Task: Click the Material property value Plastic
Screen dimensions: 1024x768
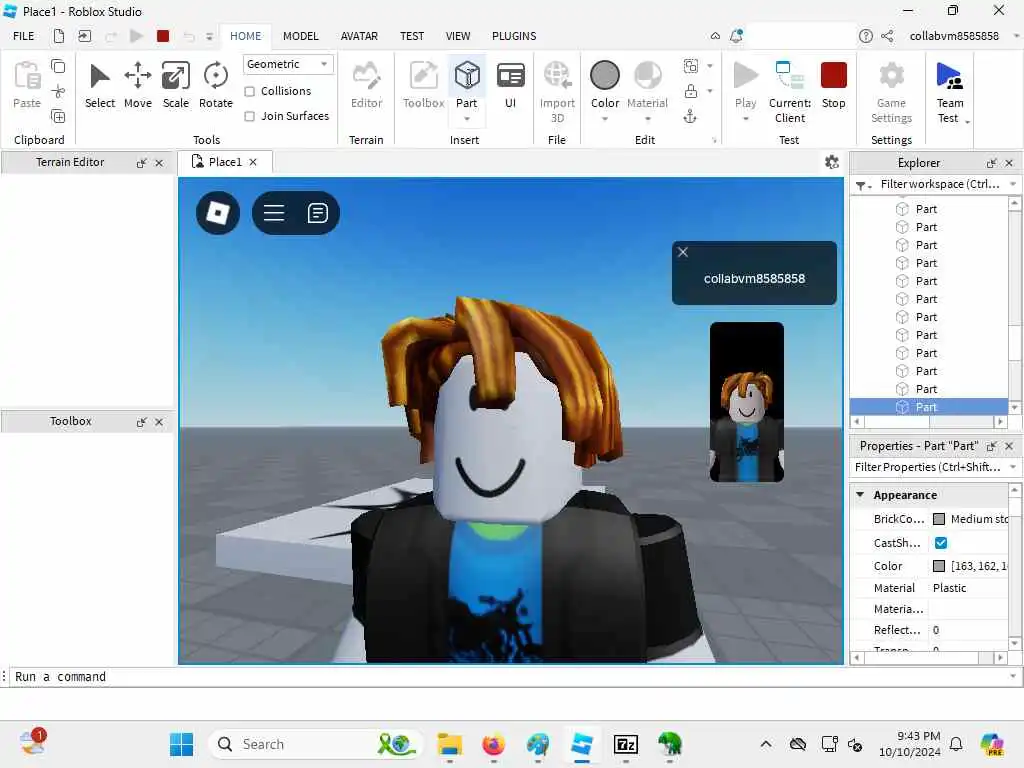Action: [950, 588]
